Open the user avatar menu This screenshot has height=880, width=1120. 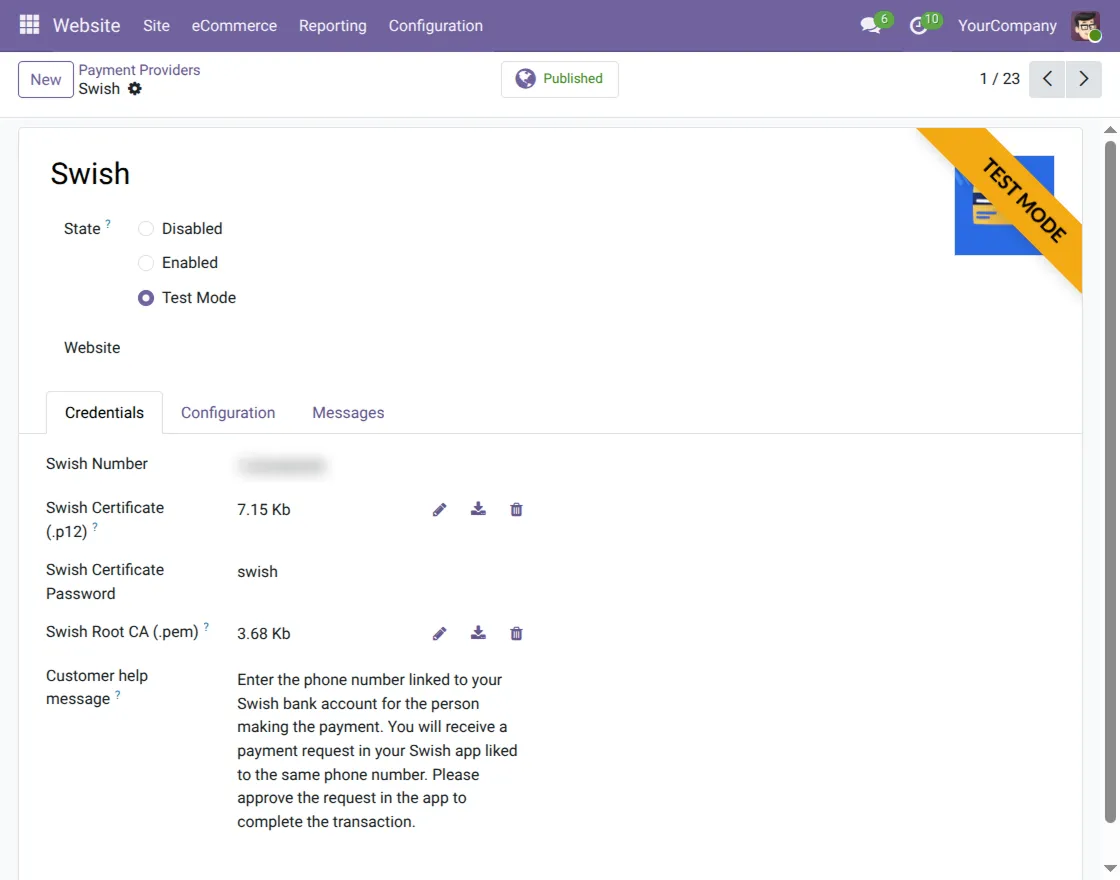[x=1086, y=26]
